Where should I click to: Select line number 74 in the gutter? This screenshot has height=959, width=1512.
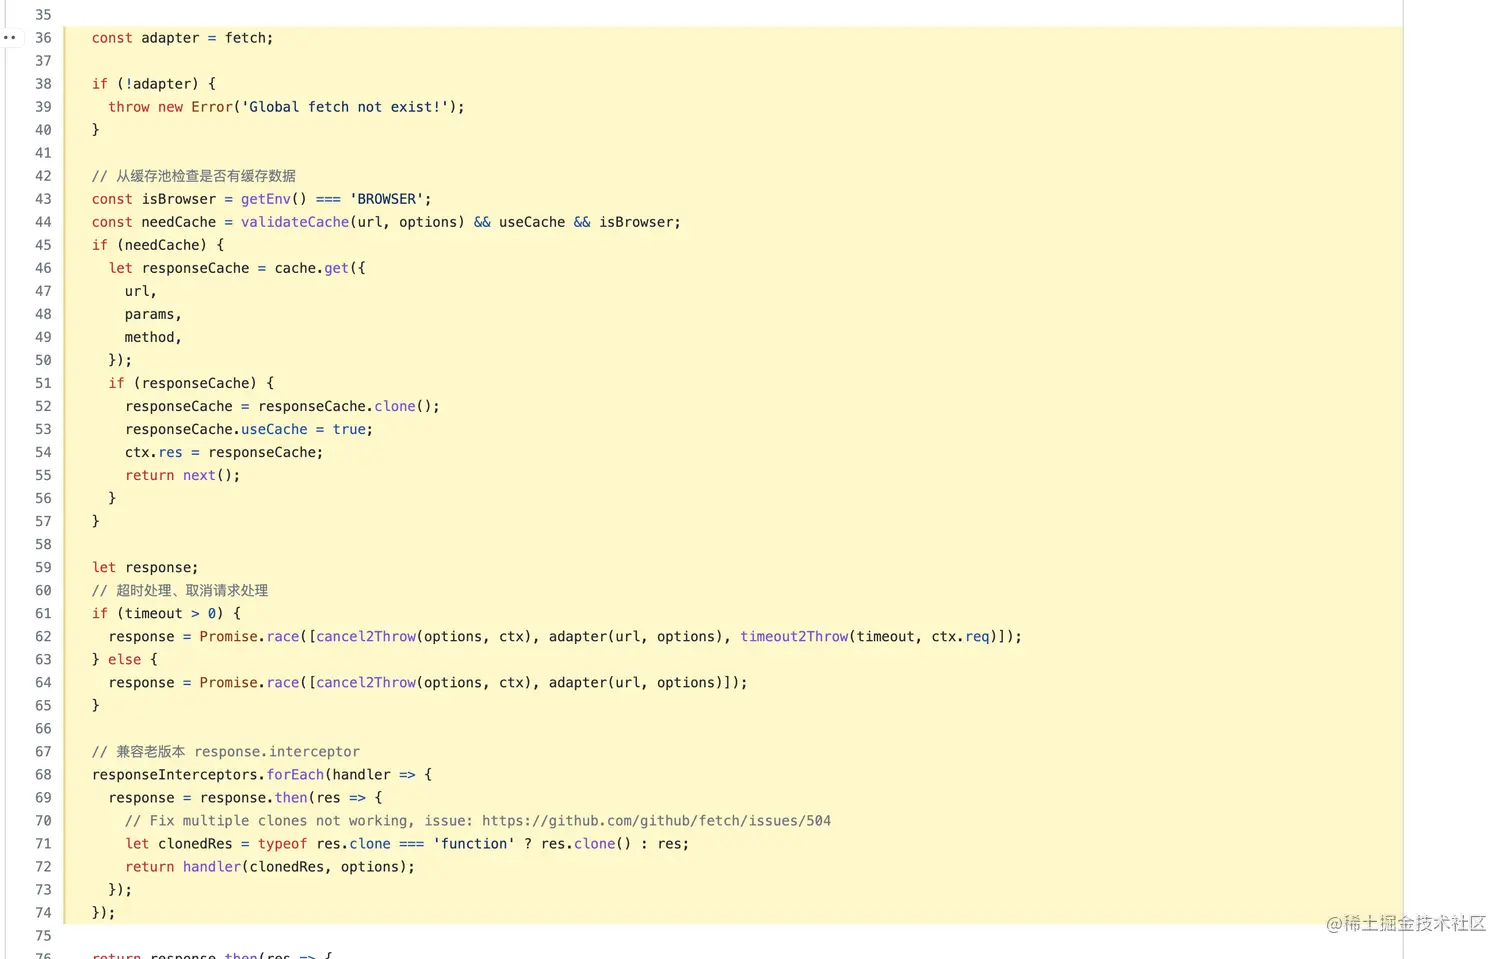pyautogui.click(x=43, y=912)
